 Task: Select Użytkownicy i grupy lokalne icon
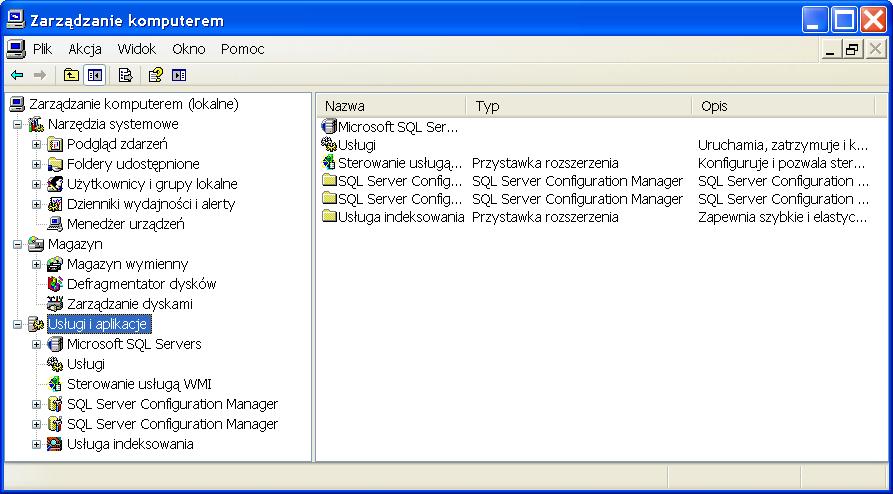55,184
